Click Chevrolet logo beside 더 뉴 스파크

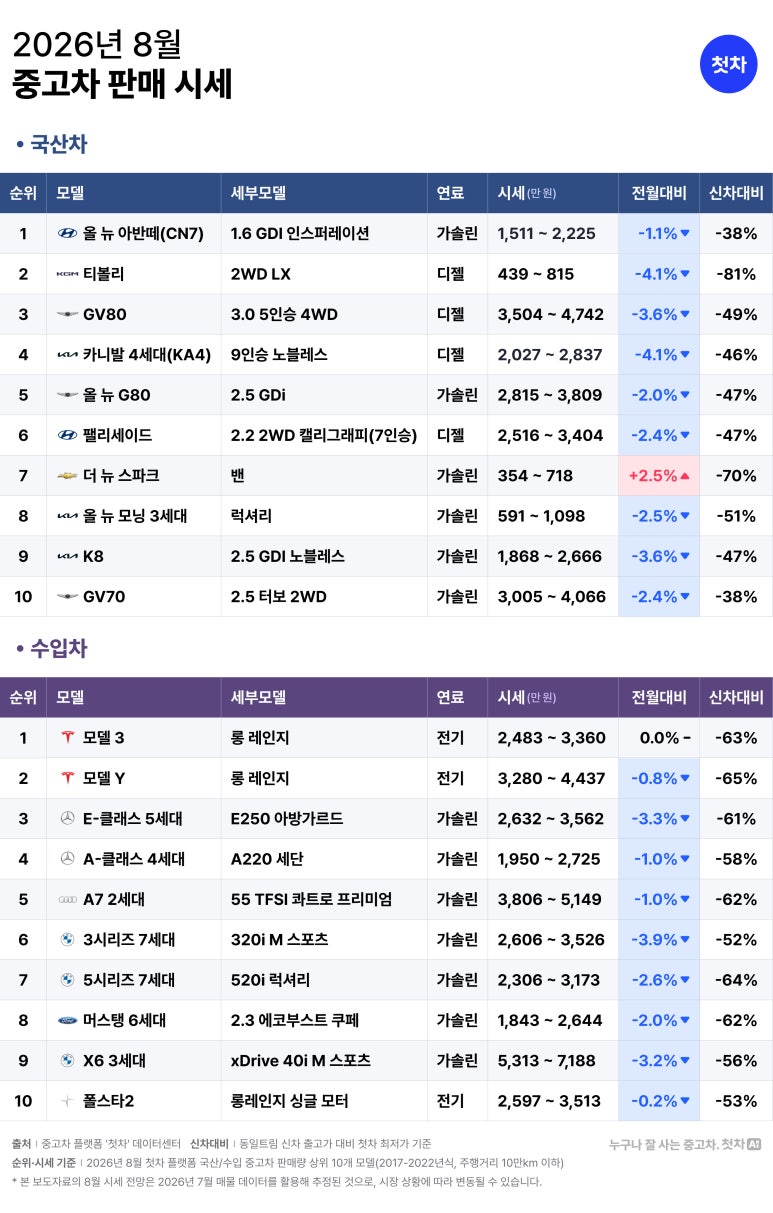(67, 476)
